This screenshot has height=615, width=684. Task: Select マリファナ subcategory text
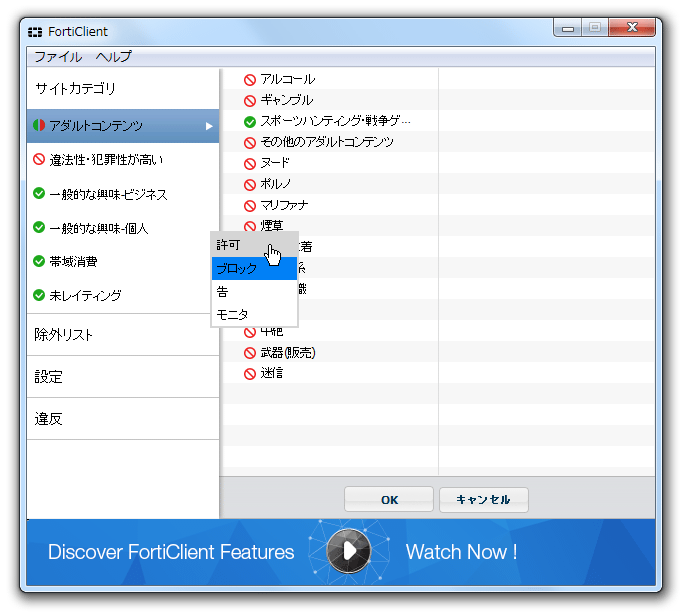click(284, 205)
